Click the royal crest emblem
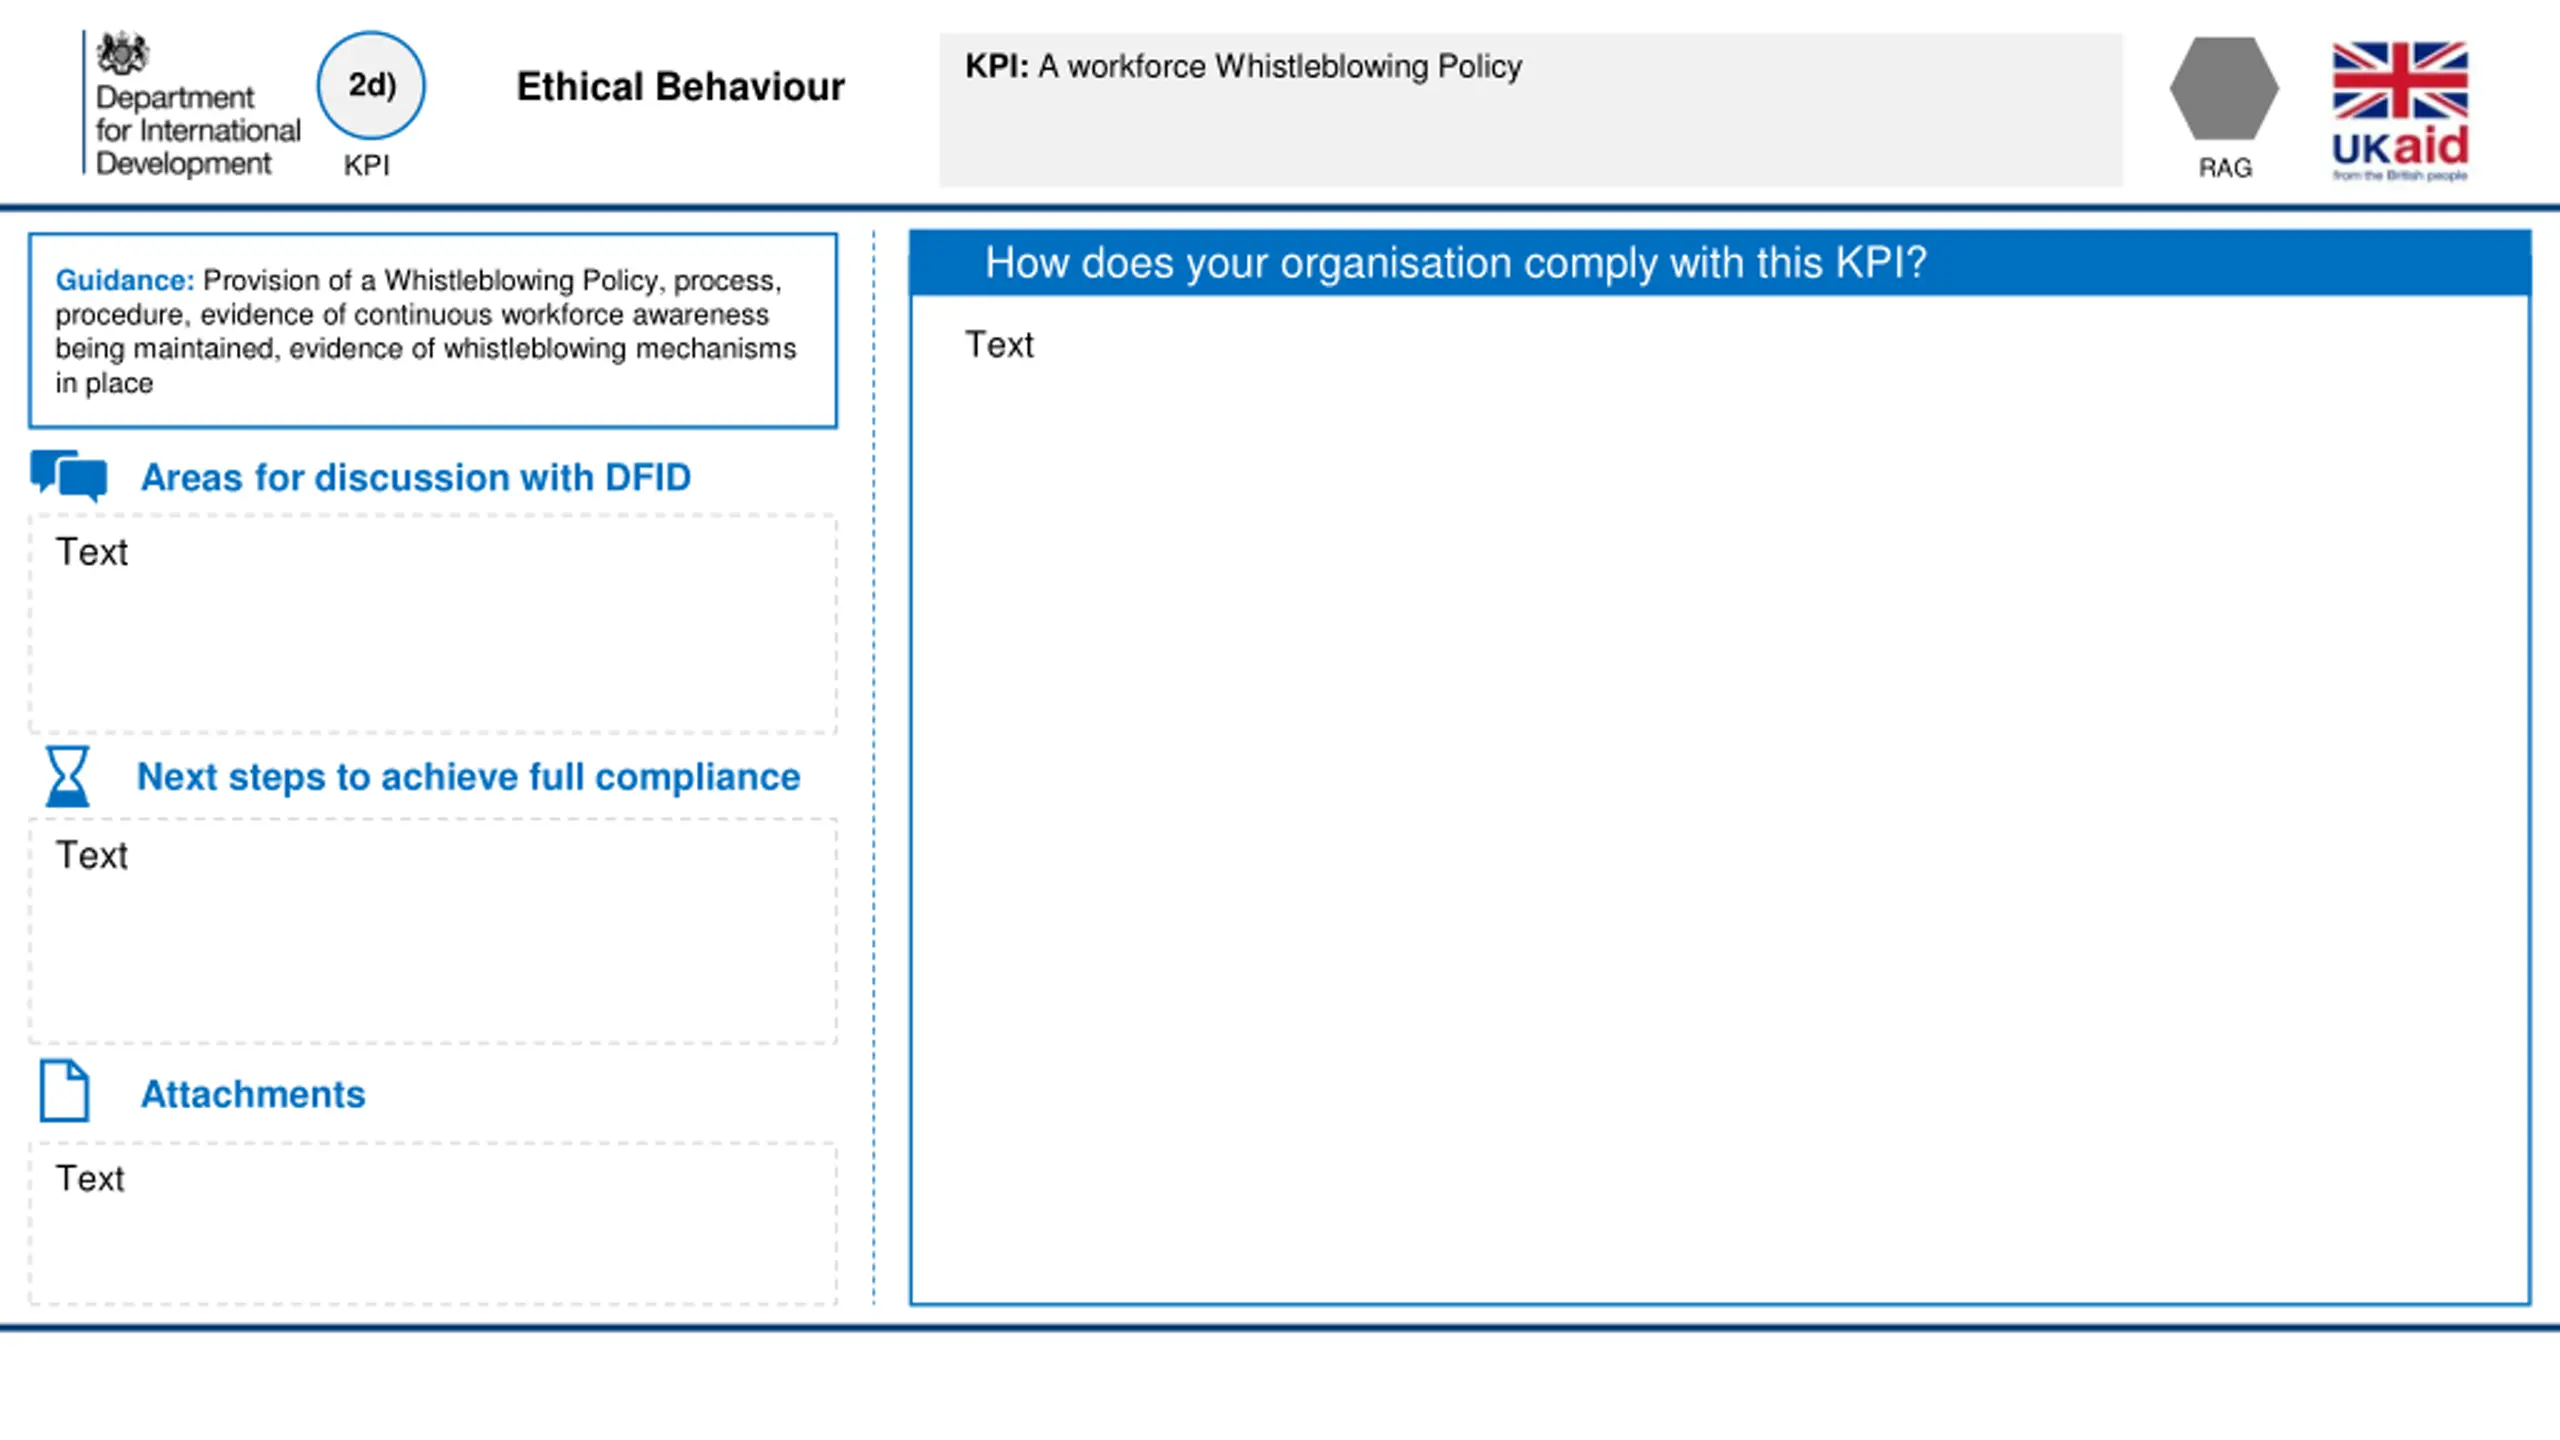Viewport: 2560px width, 1440px height. tap(123, 54)
